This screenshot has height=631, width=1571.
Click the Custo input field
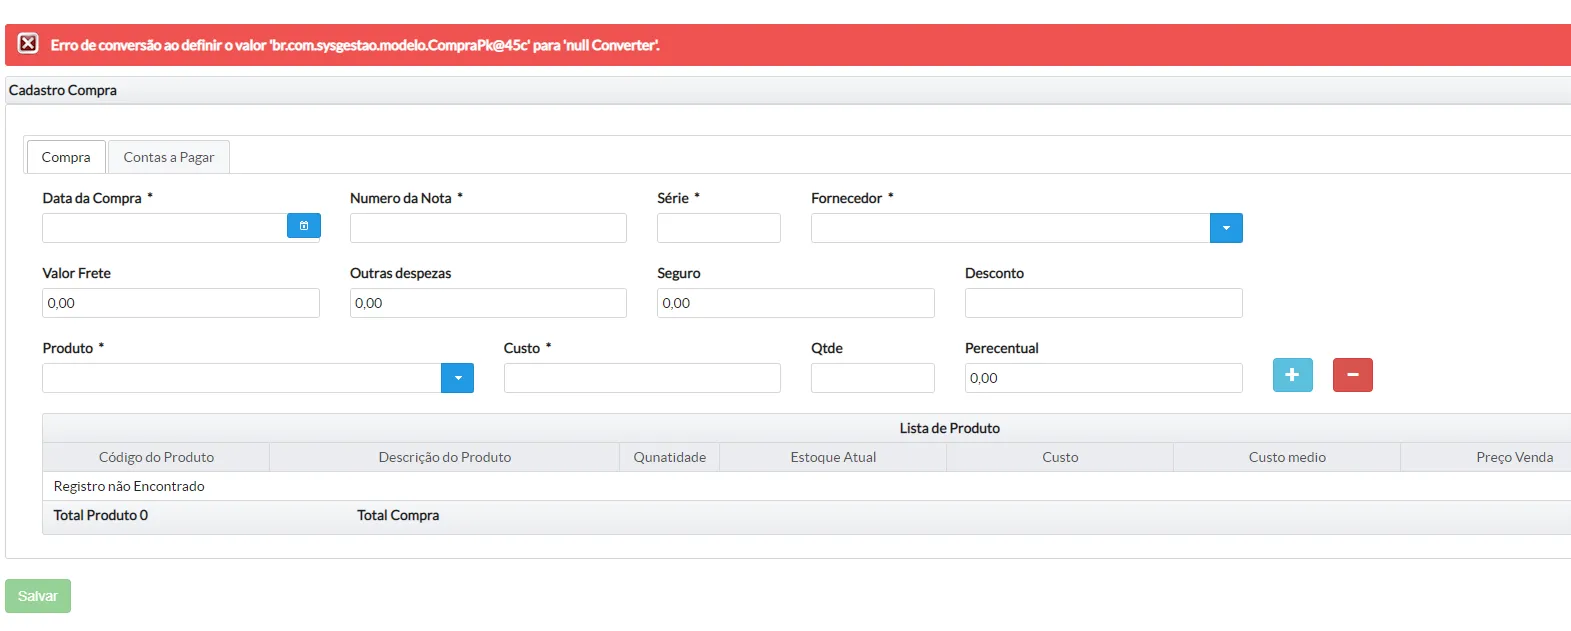pyautogui.click(x=642, y=378)
